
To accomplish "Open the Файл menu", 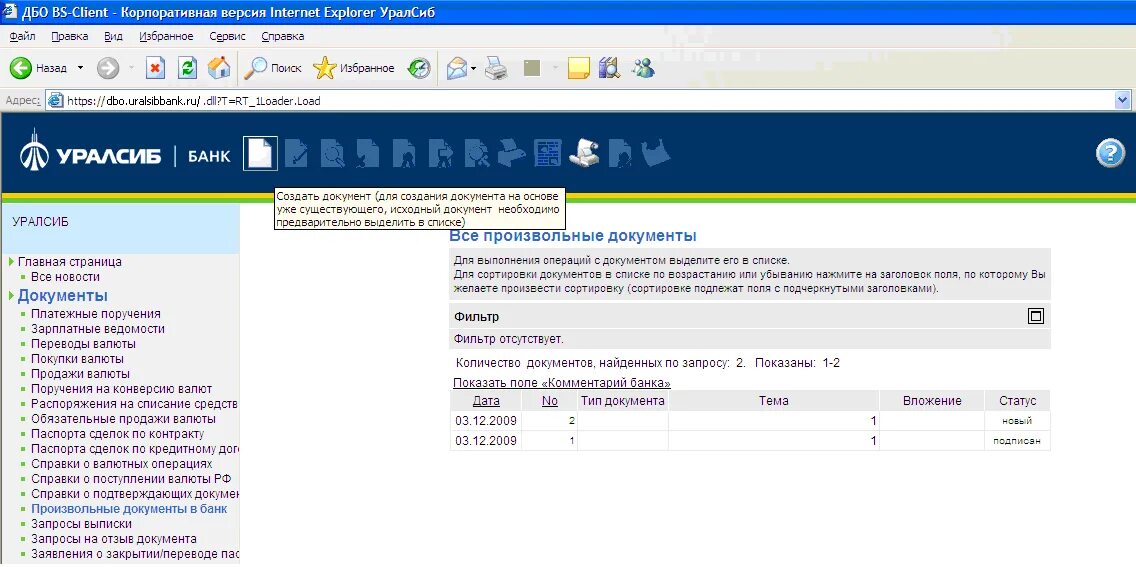I will [22, 36].
